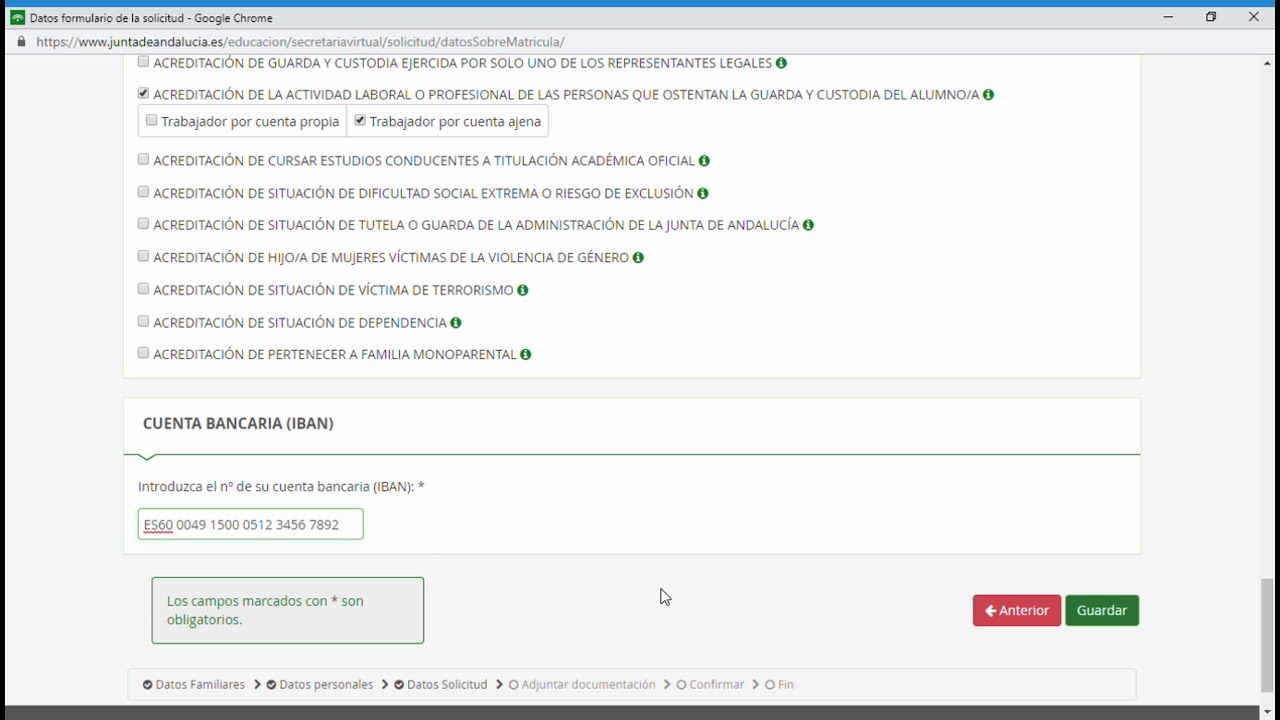Viewport: 1280px width, 720px height.
Task: Click info icon for víctima de terrorismo
Action: pyautogui.click(x=523, y=290)
